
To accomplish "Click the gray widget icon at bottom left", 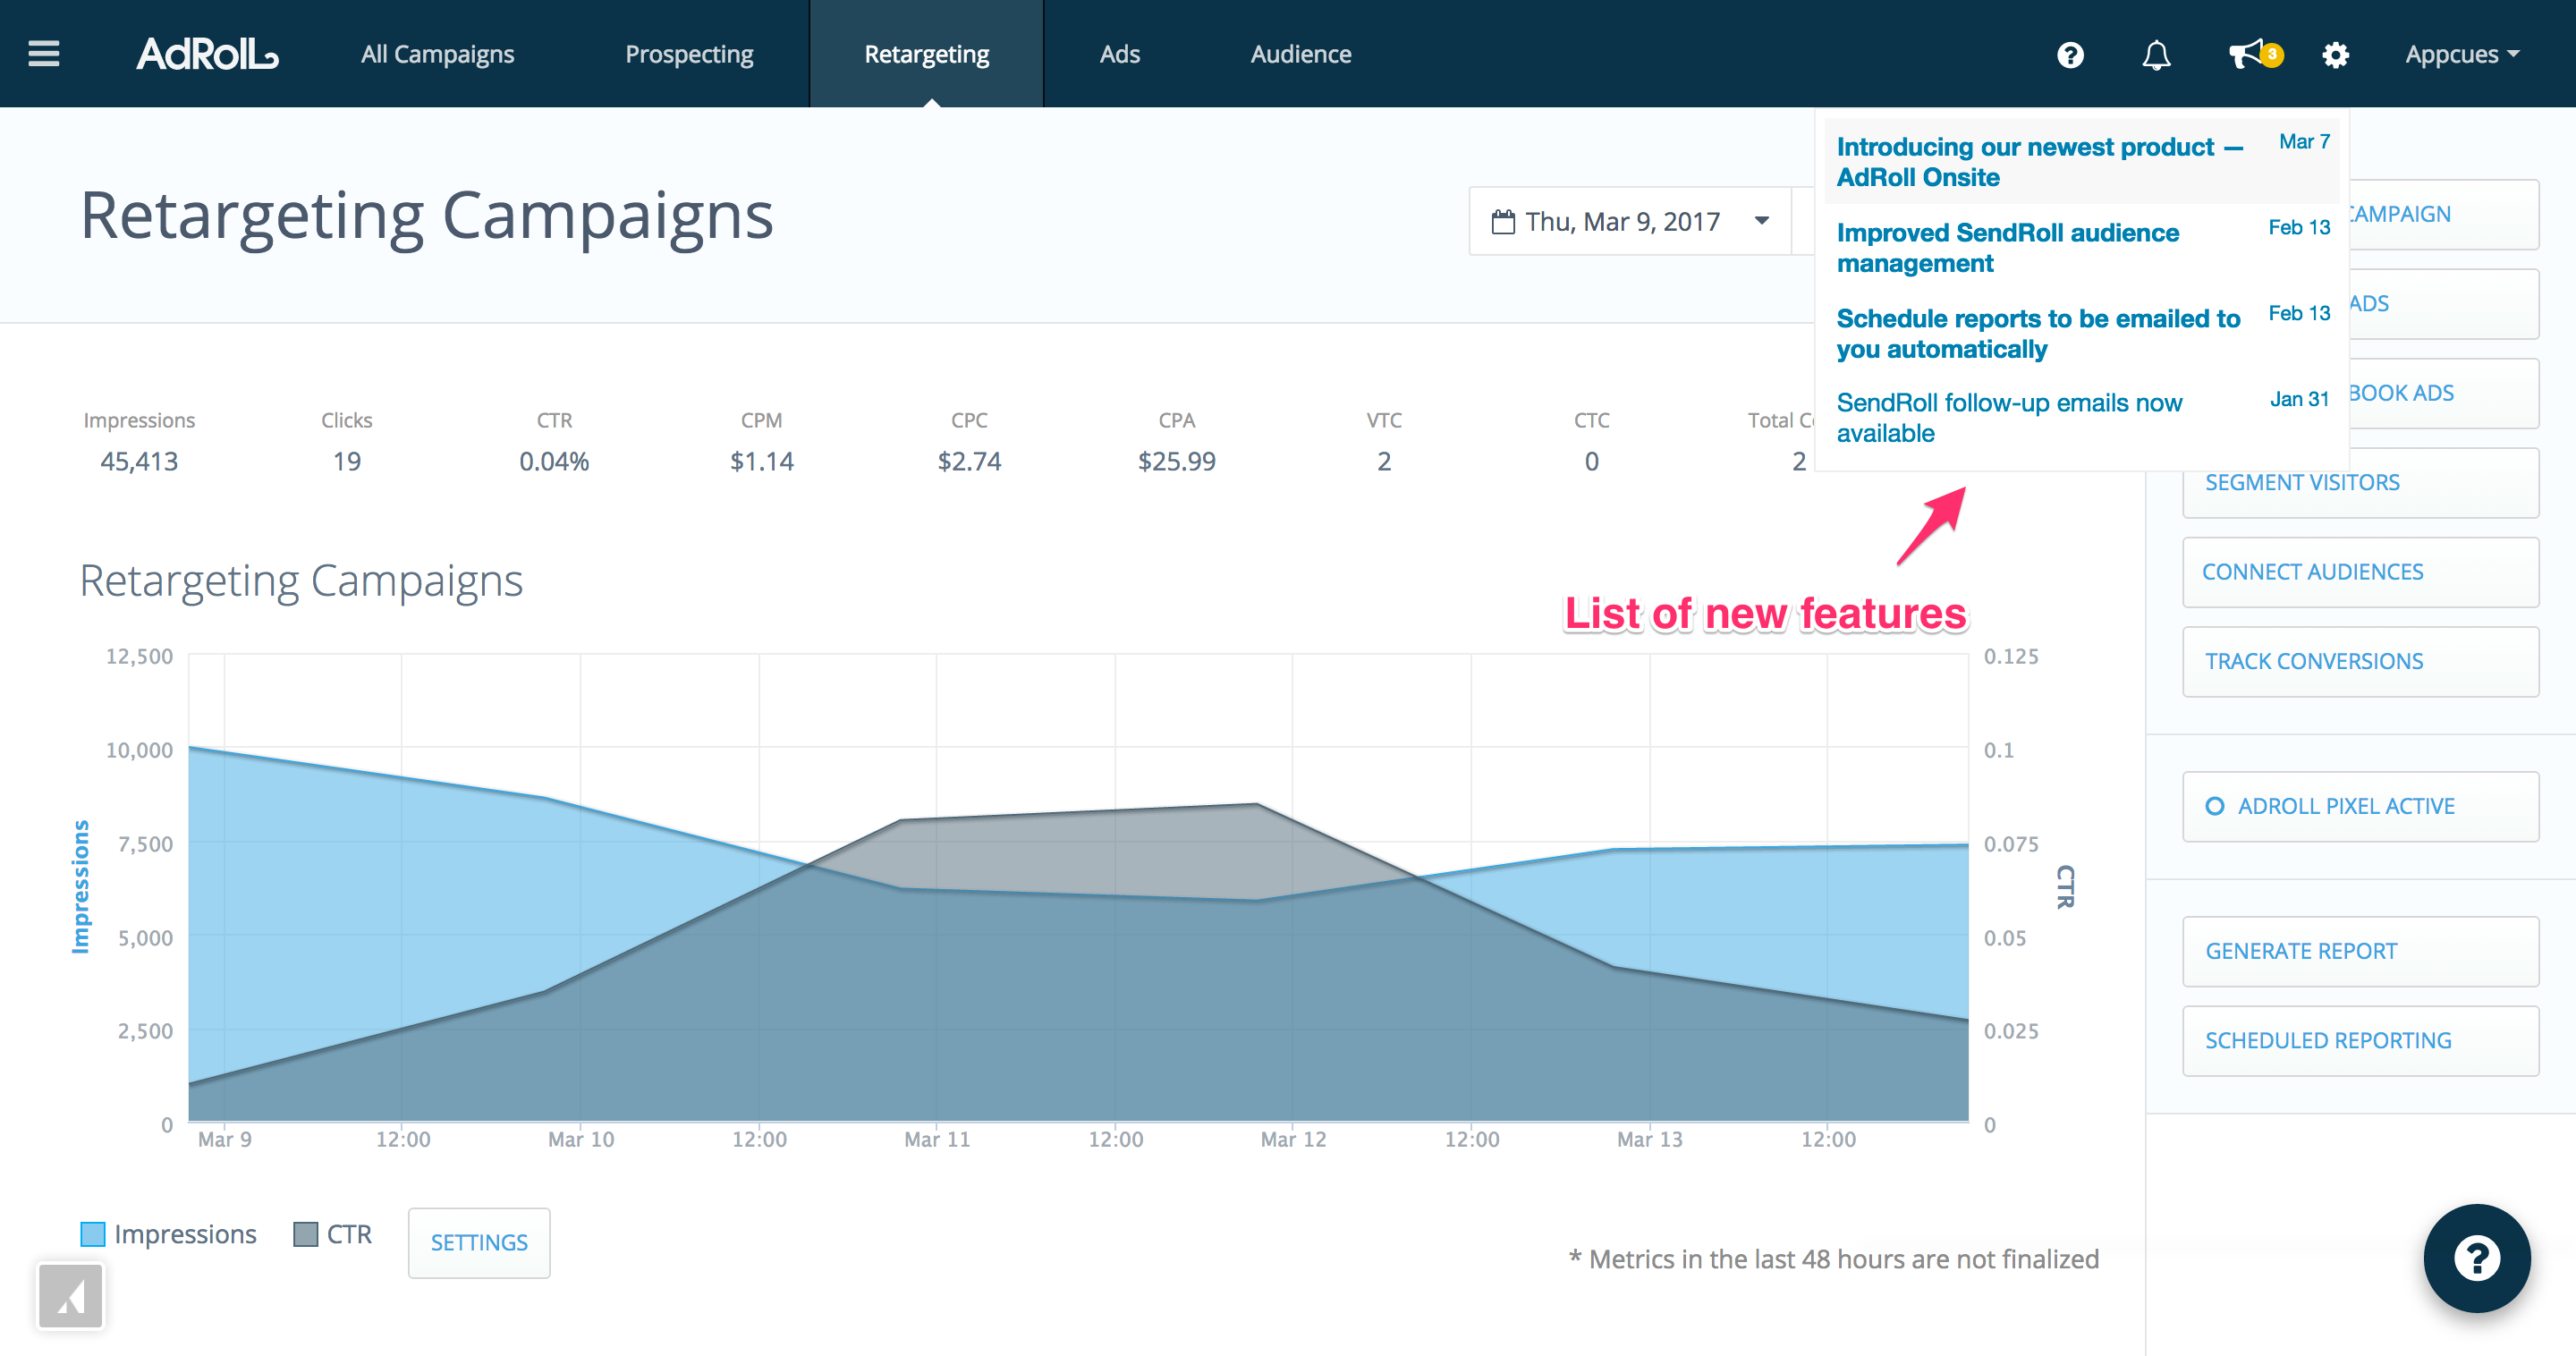I will pos(70,1296).
